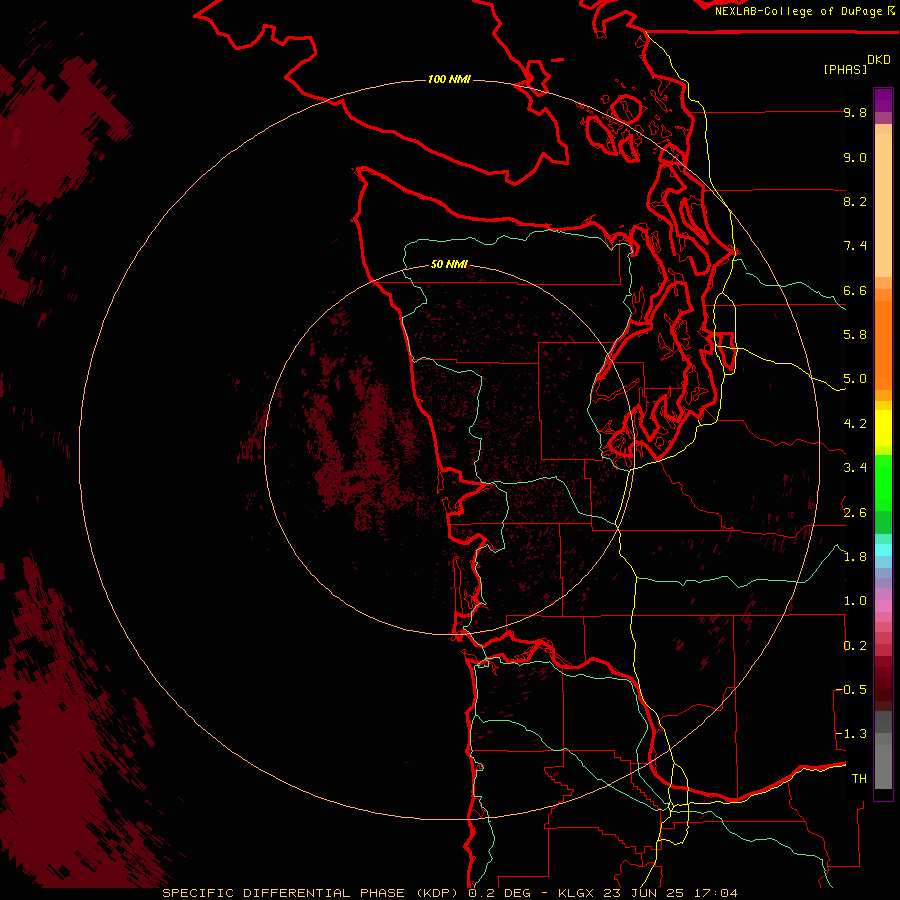Click the Specific Differential Phase (KDP) title text

[310, 893]
